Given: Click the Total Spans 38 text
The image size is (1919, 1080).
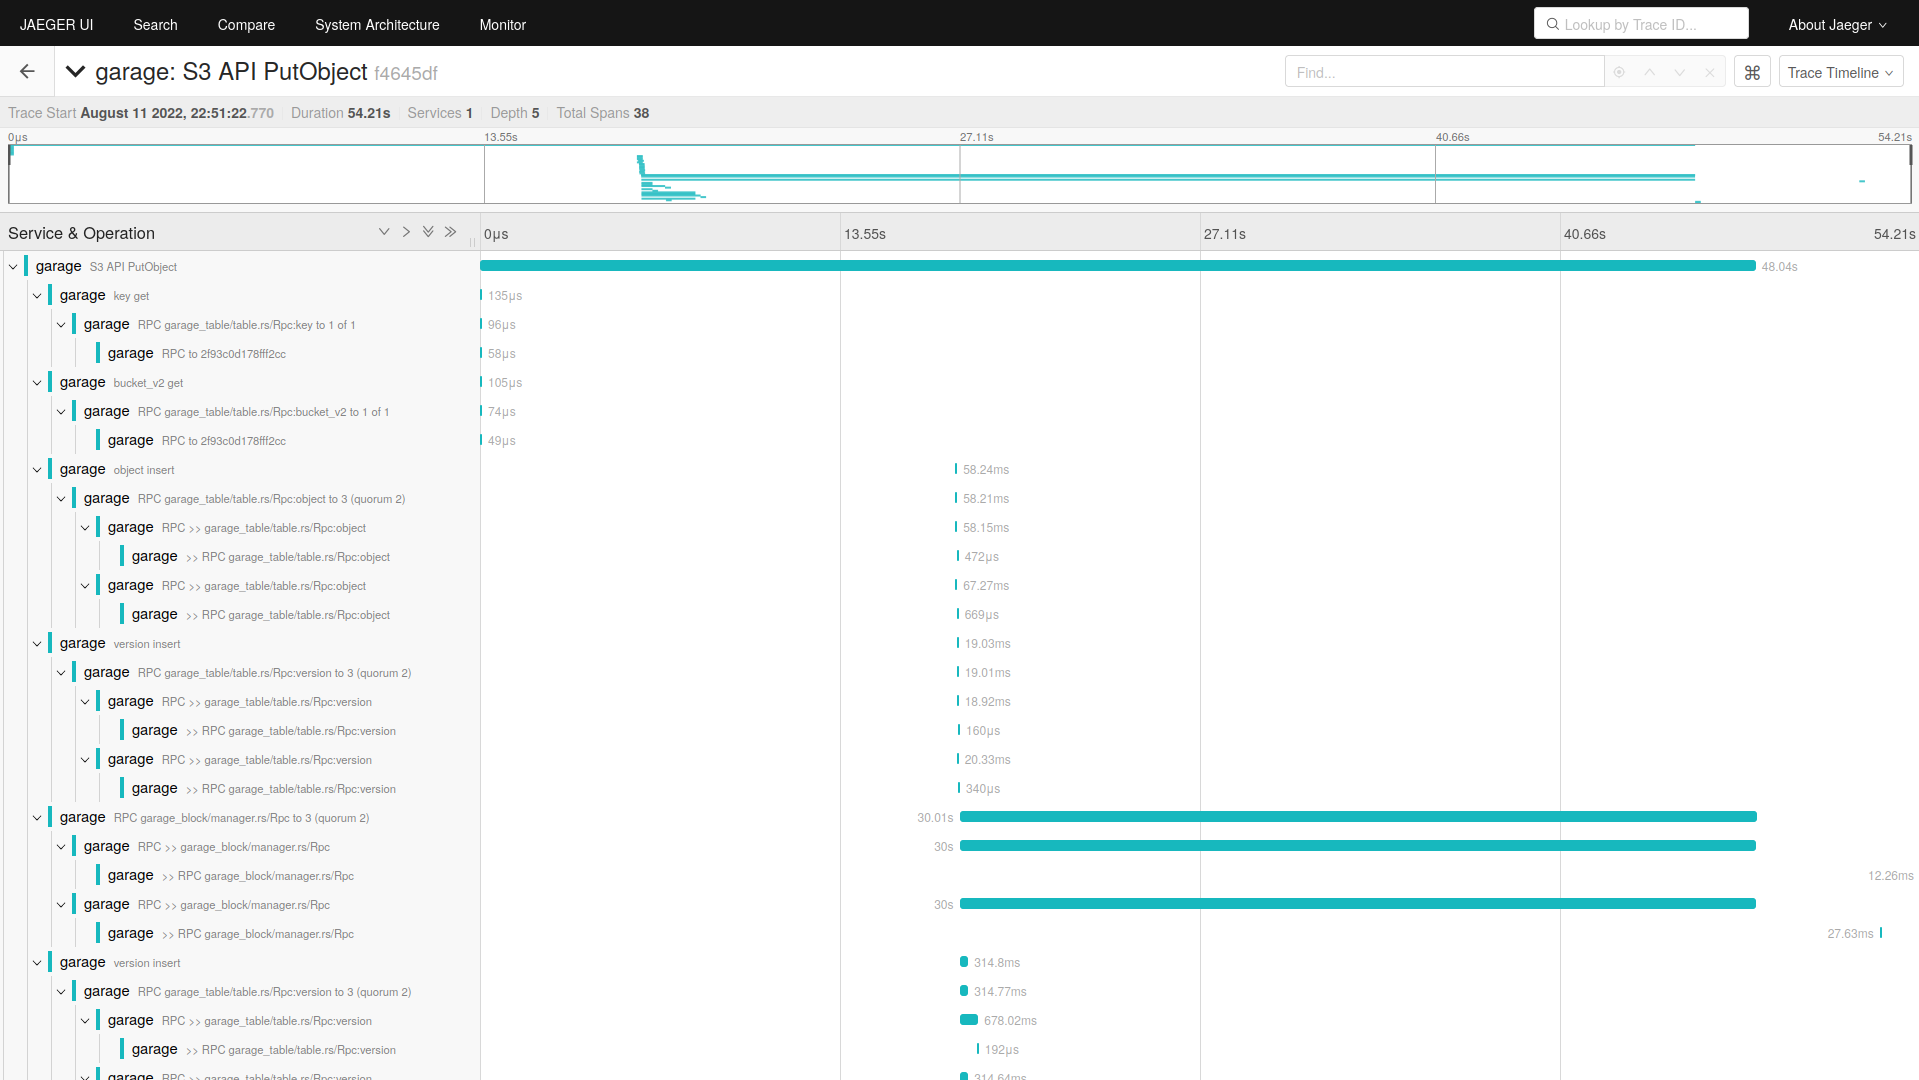Looking at the screenshot, I should (x=603, y=113).
